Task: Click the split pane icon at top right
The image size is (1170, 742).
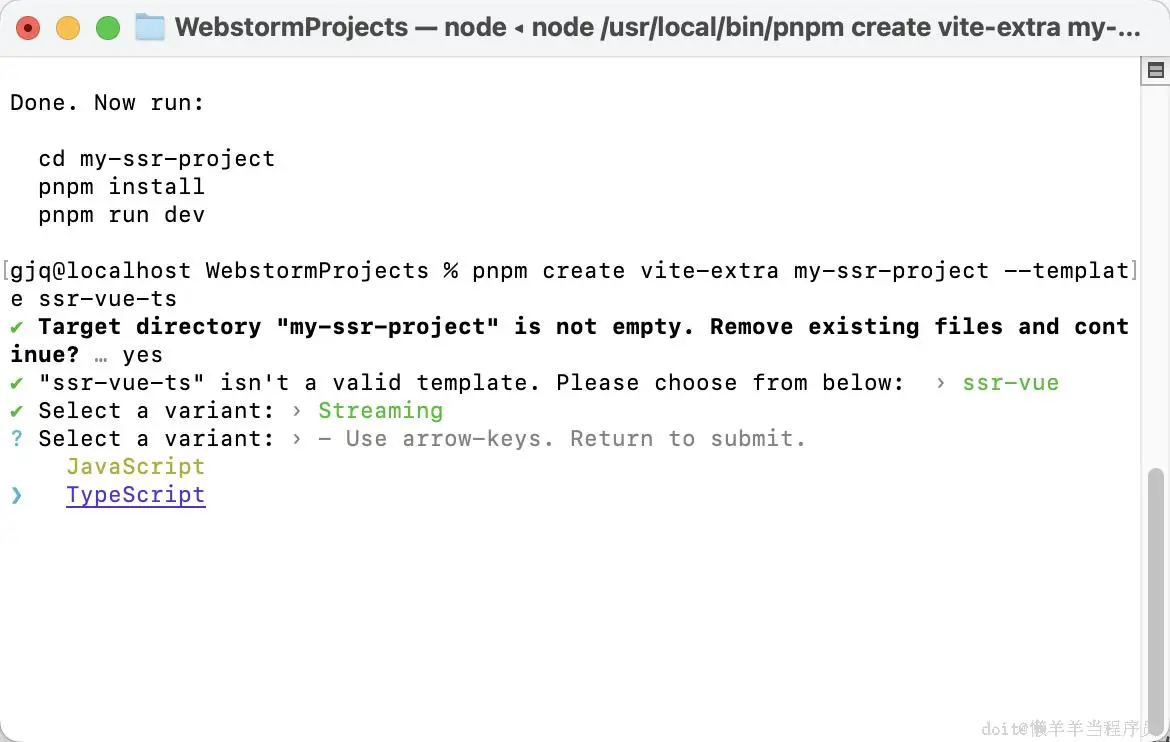Action: [1156, 71]
